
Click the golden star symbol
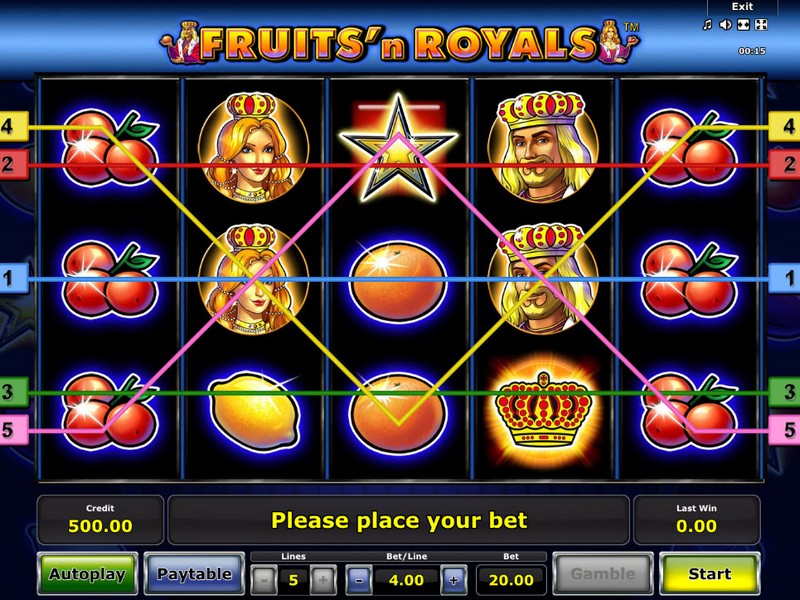(398, 148)
